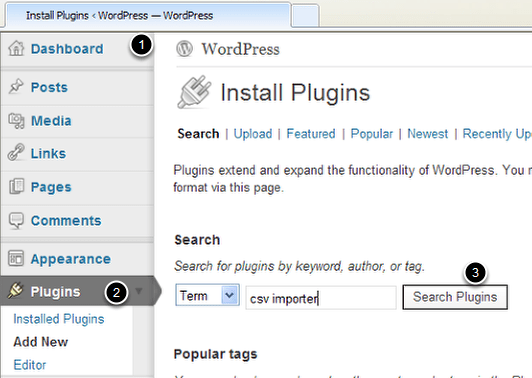
Task: Focus the plugin search text field
Action: pyautogui.click(x=321, y=298)
